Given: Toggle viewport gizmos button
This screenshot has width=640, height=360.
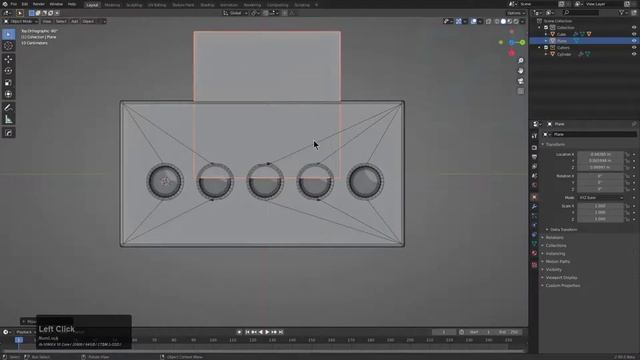Looking at the screenshot, I should click(459, 21).
